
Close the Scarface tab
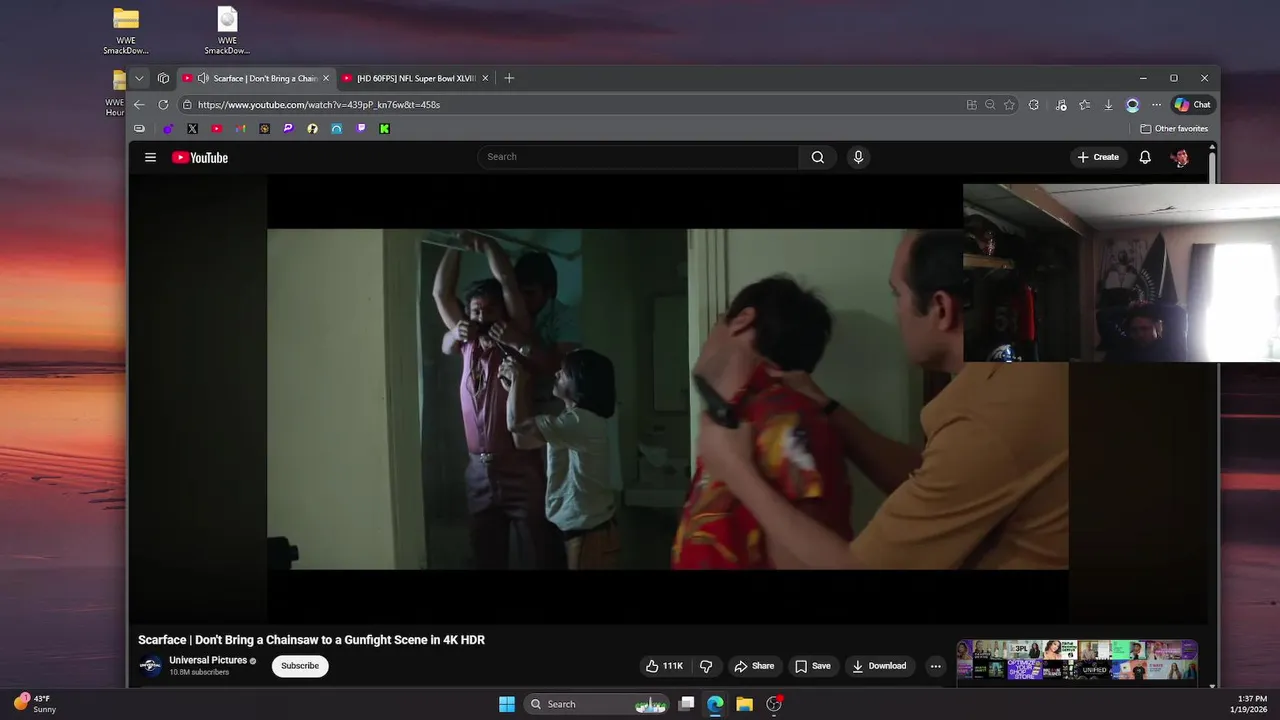click(325, 78)
